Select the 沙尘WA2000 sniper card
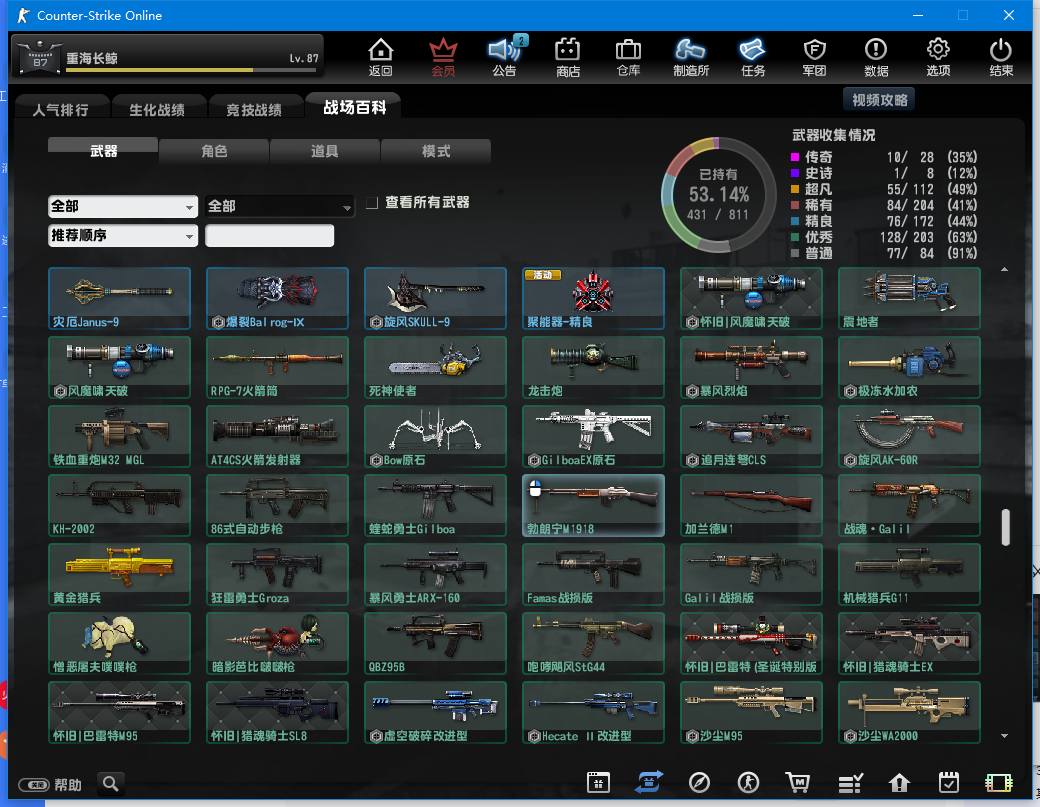The width and height of the screenshot is (1040, 807). (x=909, y=712)
